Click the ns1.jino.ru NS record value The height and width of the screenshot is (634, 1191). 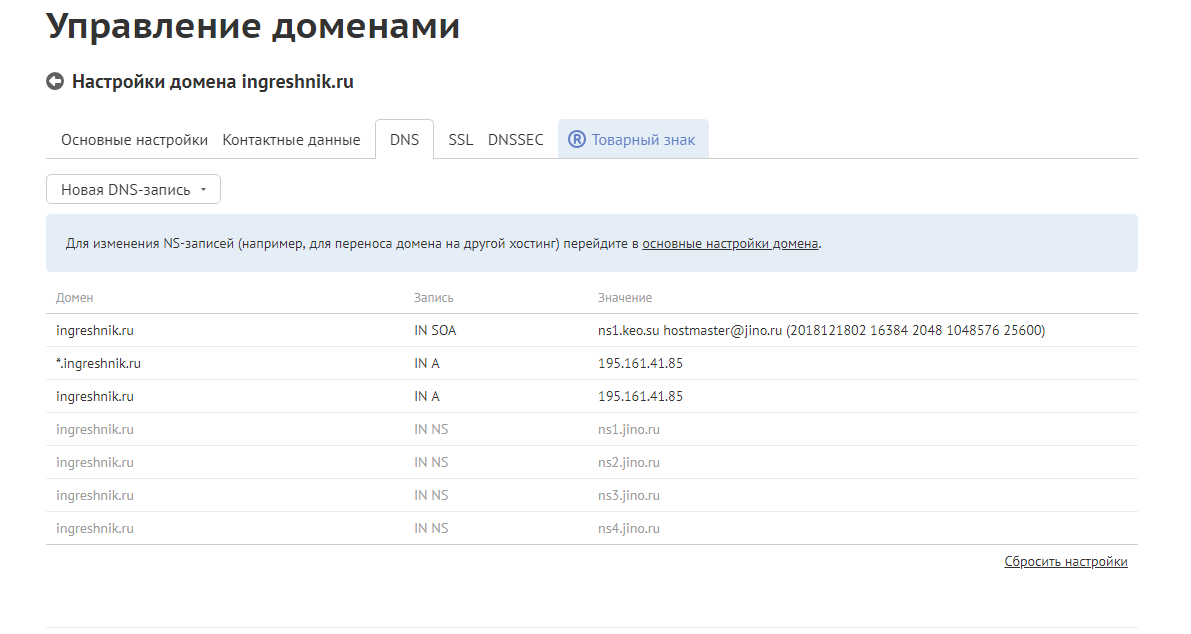628,429
